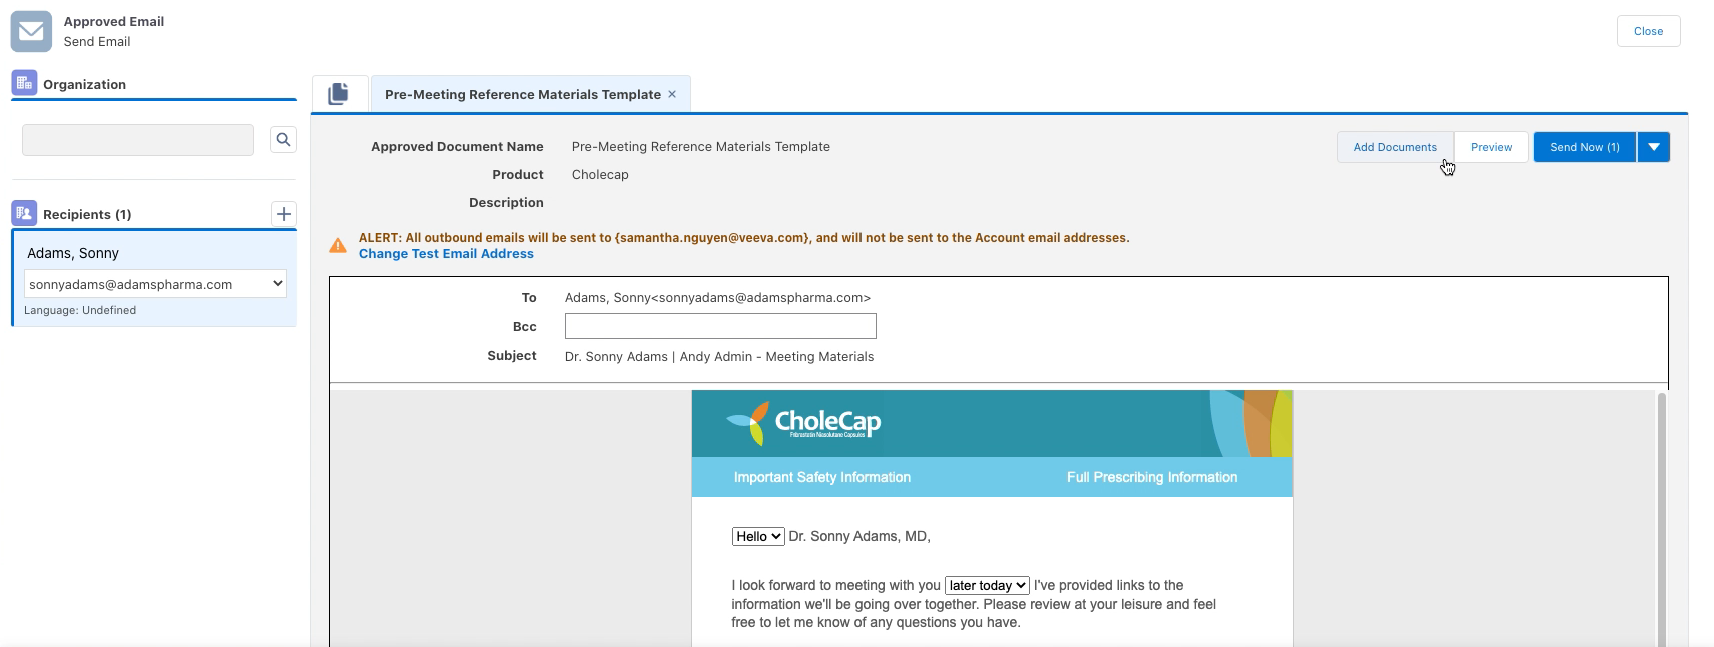The width and height of the screenshot is (1714, 647).
Task: Click the search magnifier icon
Action: coord(283,140)
